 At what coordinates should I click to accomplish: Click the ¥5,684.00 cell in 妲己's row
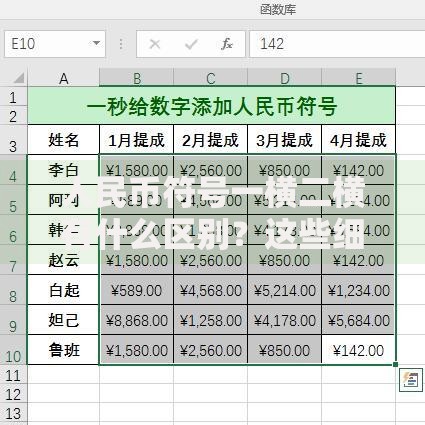[359, 320]
